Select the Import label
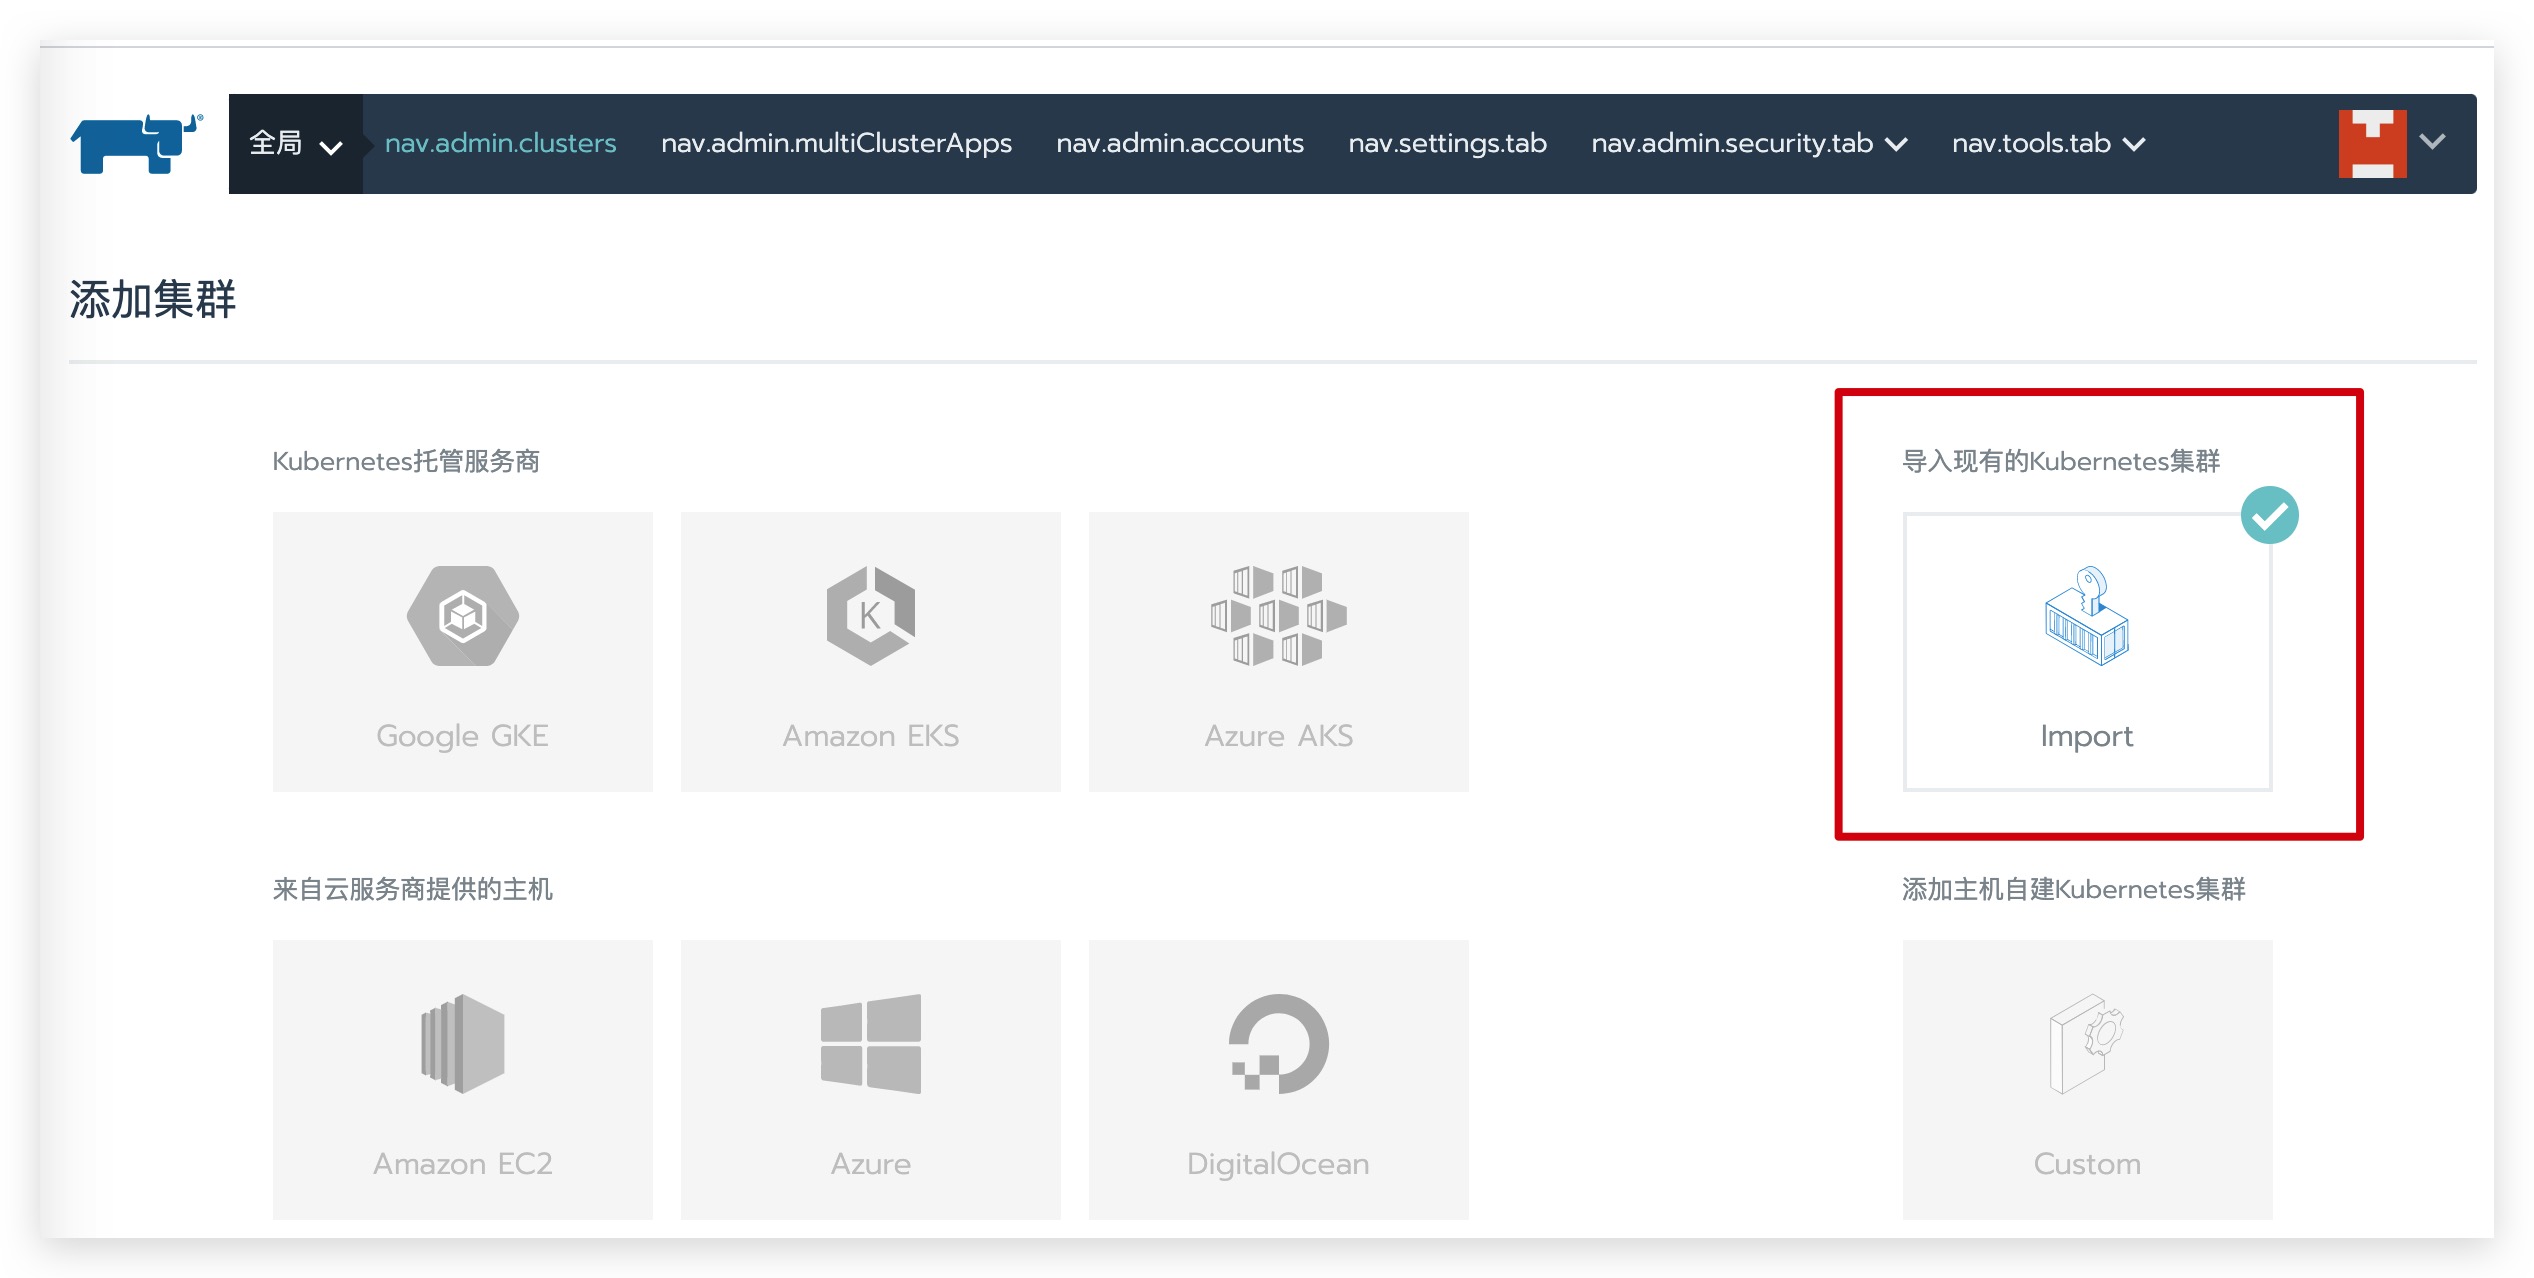 click(x=2087, y=736)
